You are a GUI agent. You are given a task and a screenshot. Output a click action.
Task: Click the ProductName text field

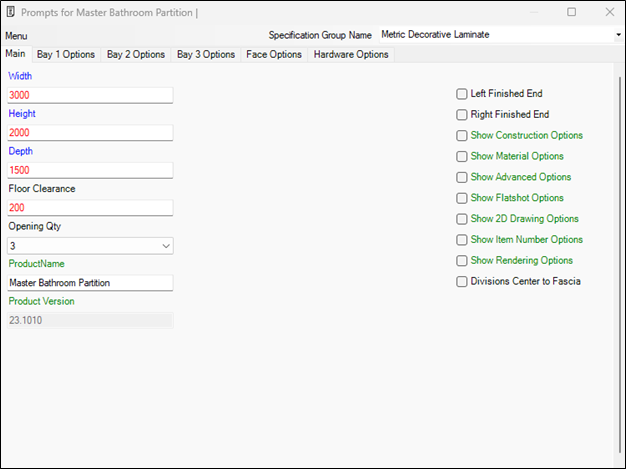point(90,283)
